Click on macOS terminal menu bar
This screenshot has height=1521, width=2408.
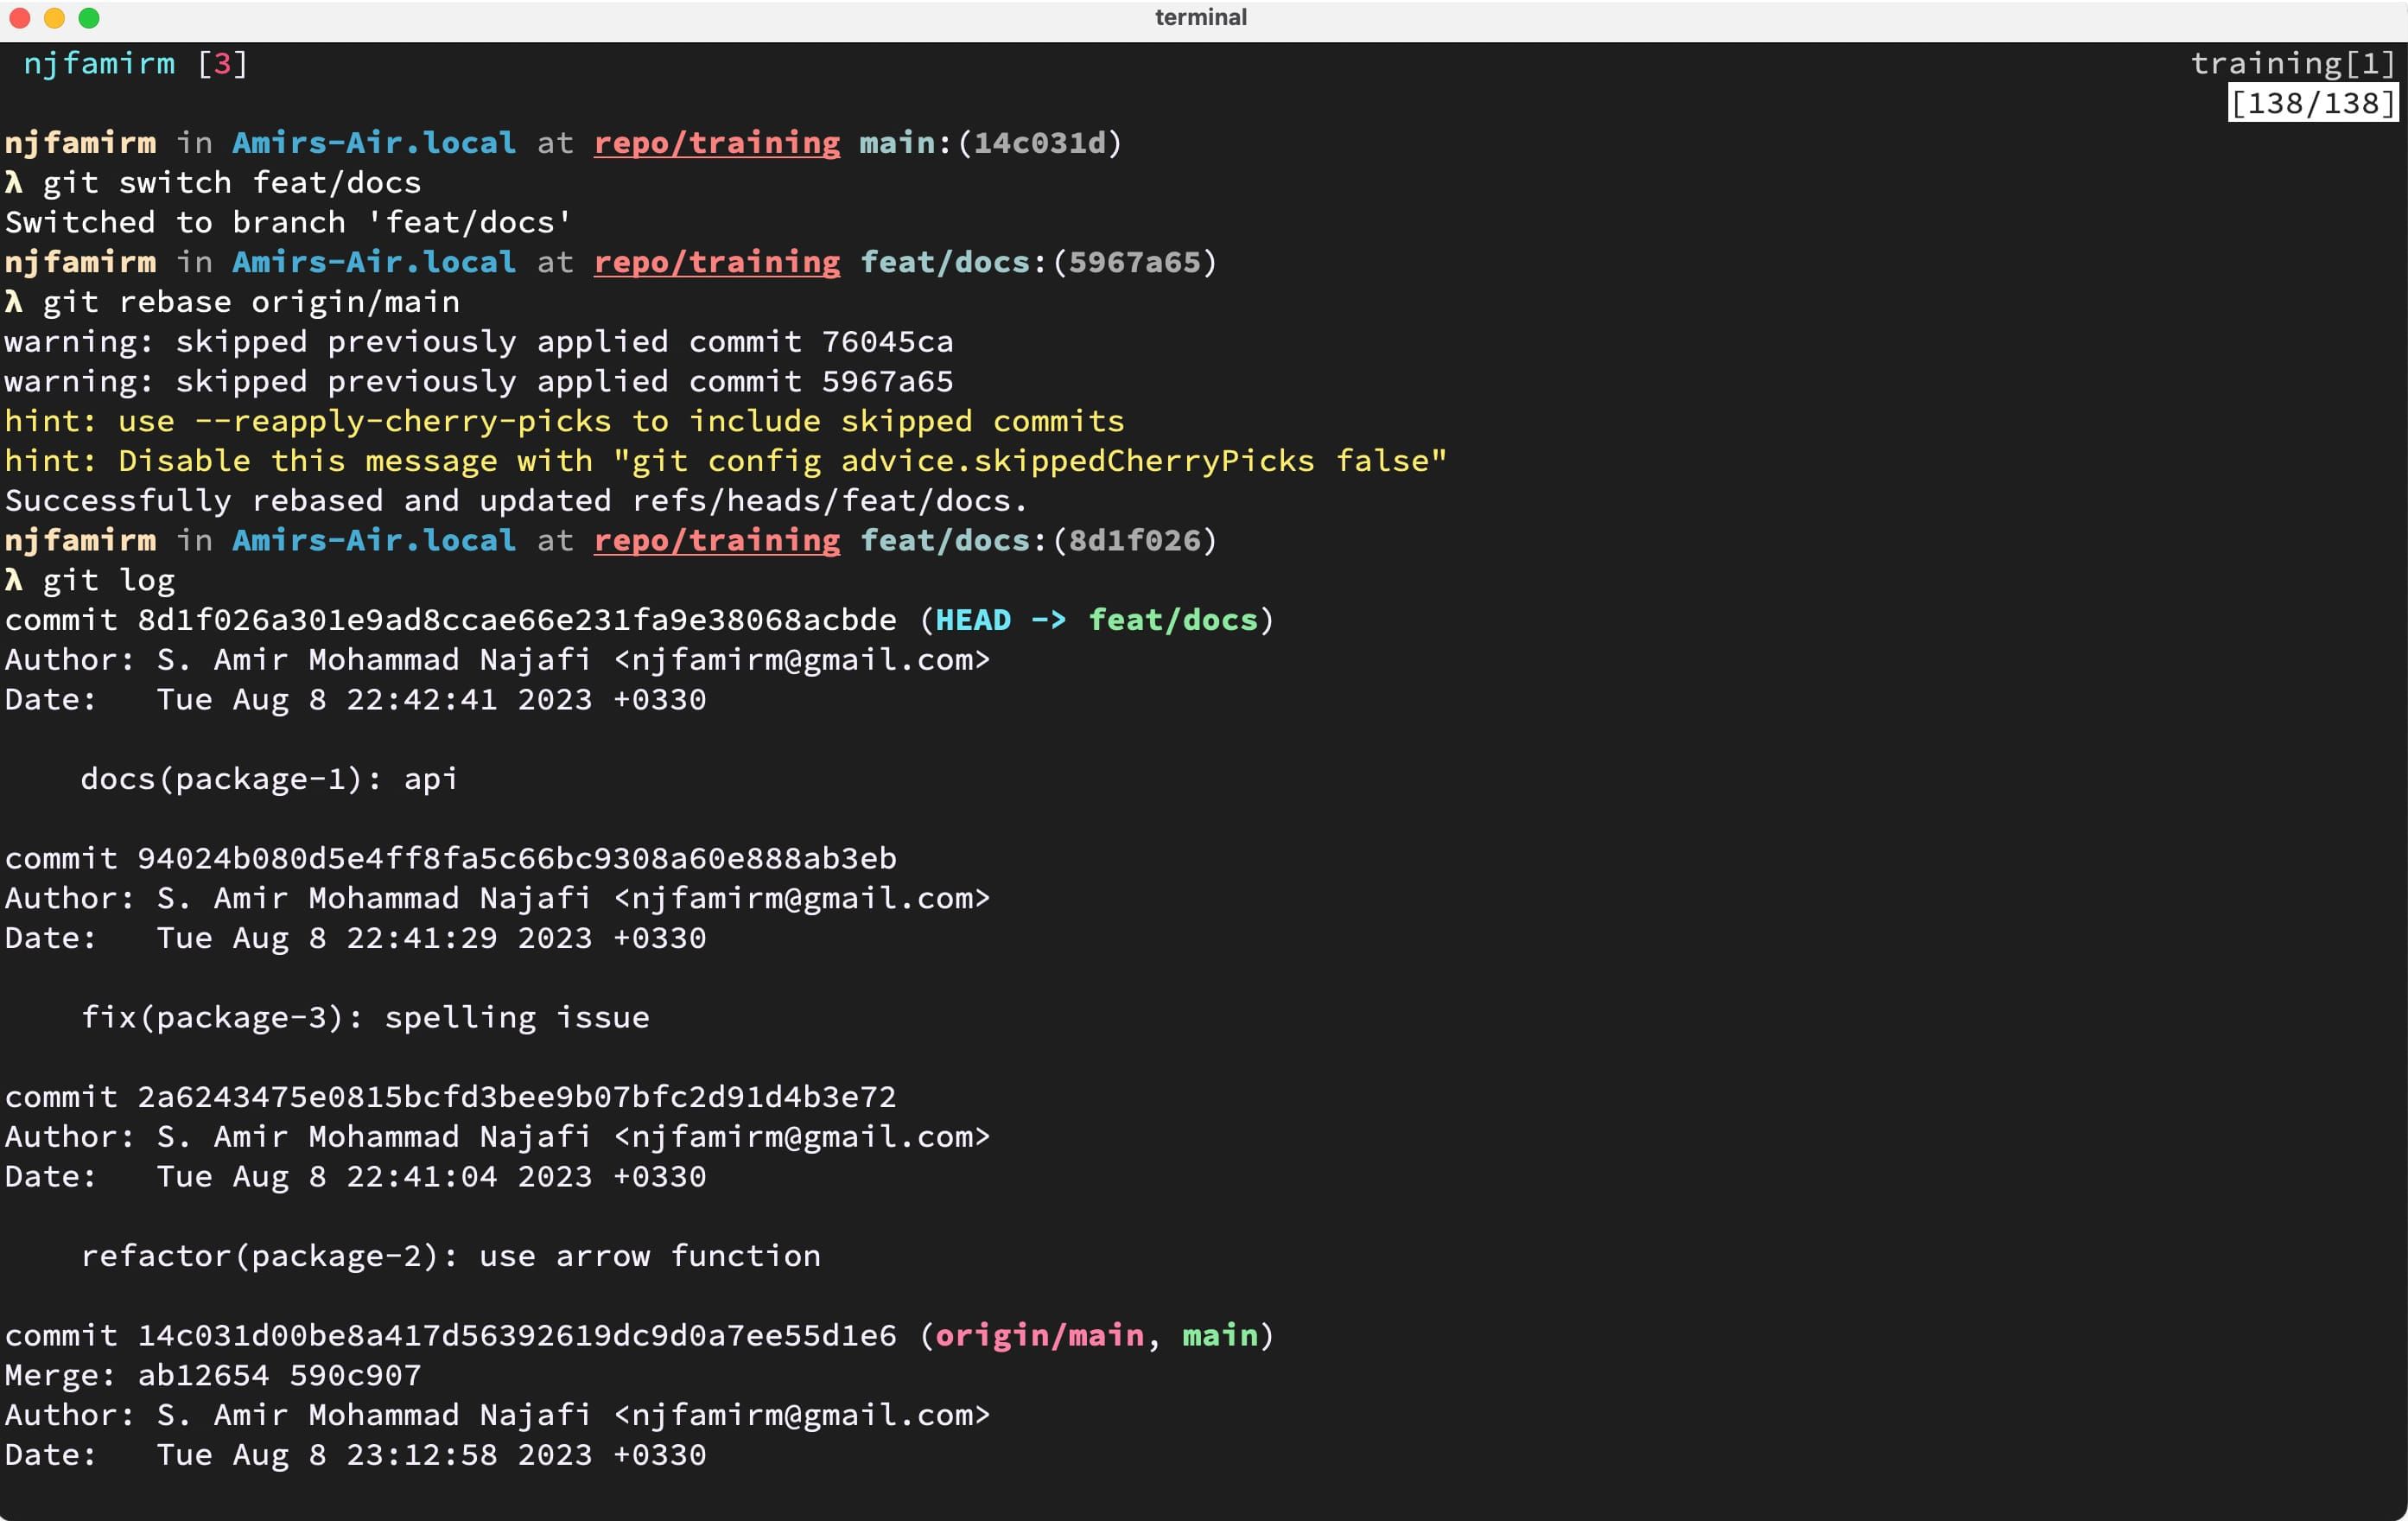tap(1203, 17)
